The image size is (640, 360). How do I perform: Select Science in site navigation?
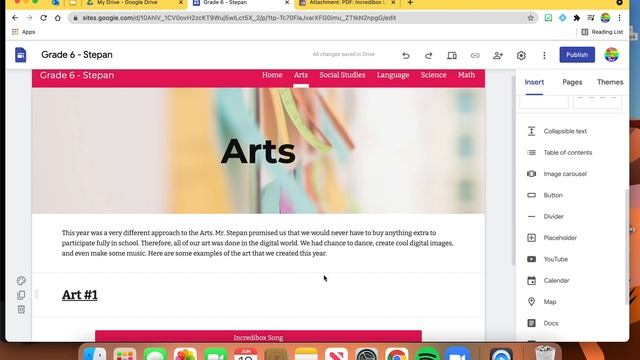433,75
